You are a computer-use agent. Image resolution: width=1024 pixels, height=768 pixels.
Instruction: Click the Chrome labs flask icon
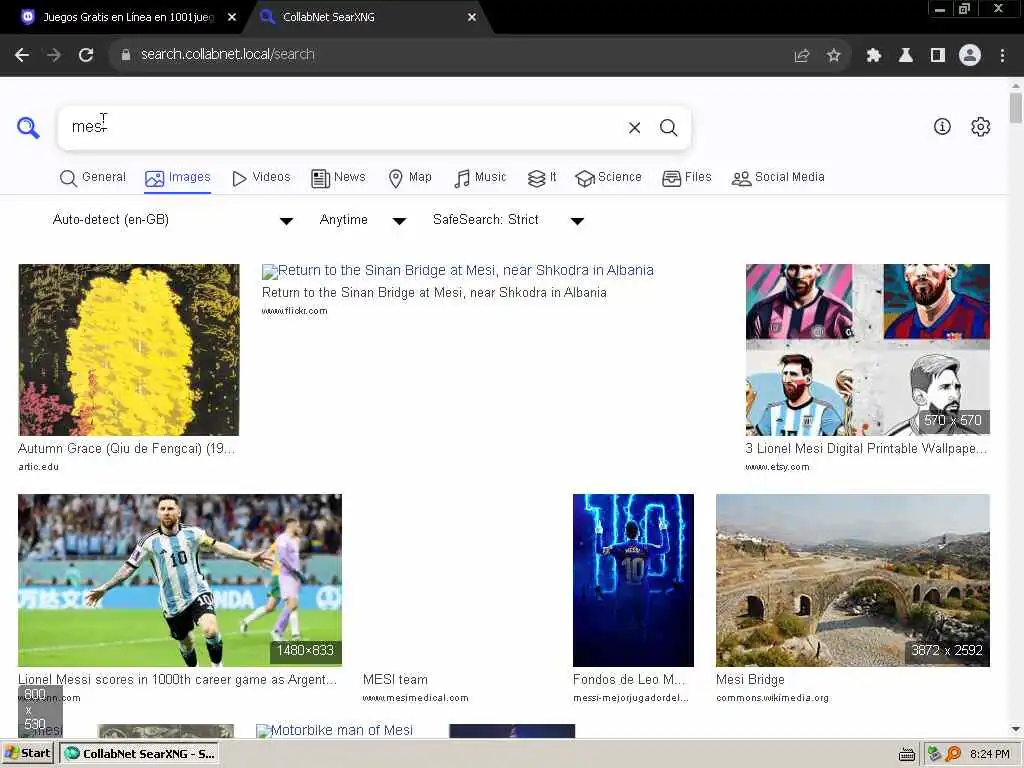click(x=905, y=56)
